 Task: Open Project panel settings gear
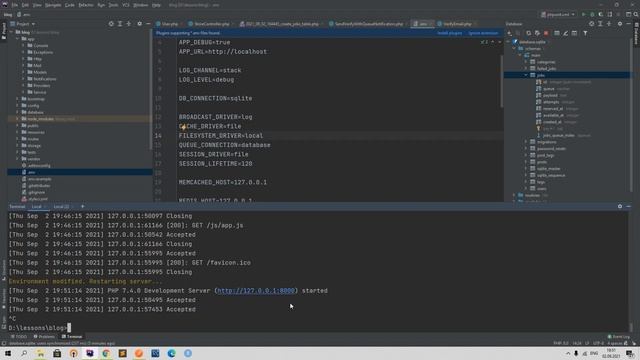pos(140,24)
